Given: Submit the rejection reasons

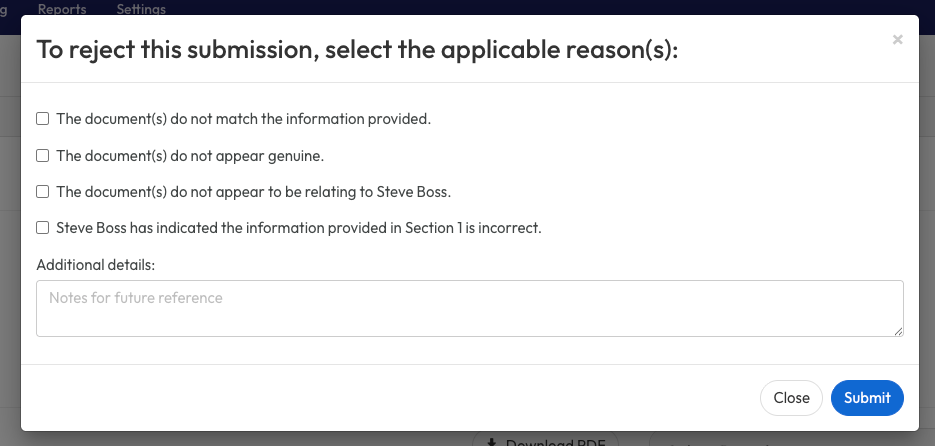Looking at the screenshot, I should [867, 398].
